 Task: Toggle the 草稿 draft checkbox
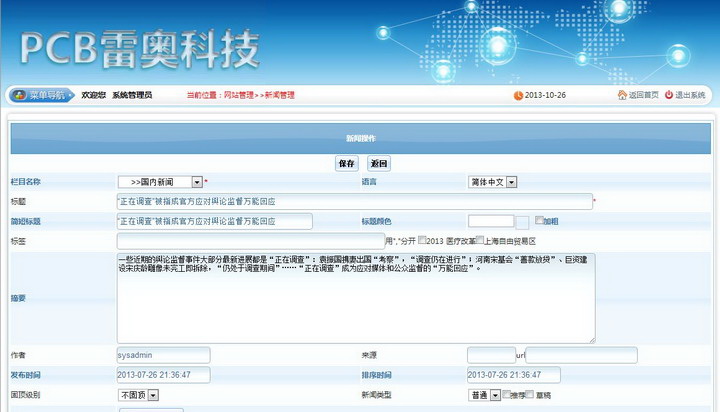tap(529, 394)
